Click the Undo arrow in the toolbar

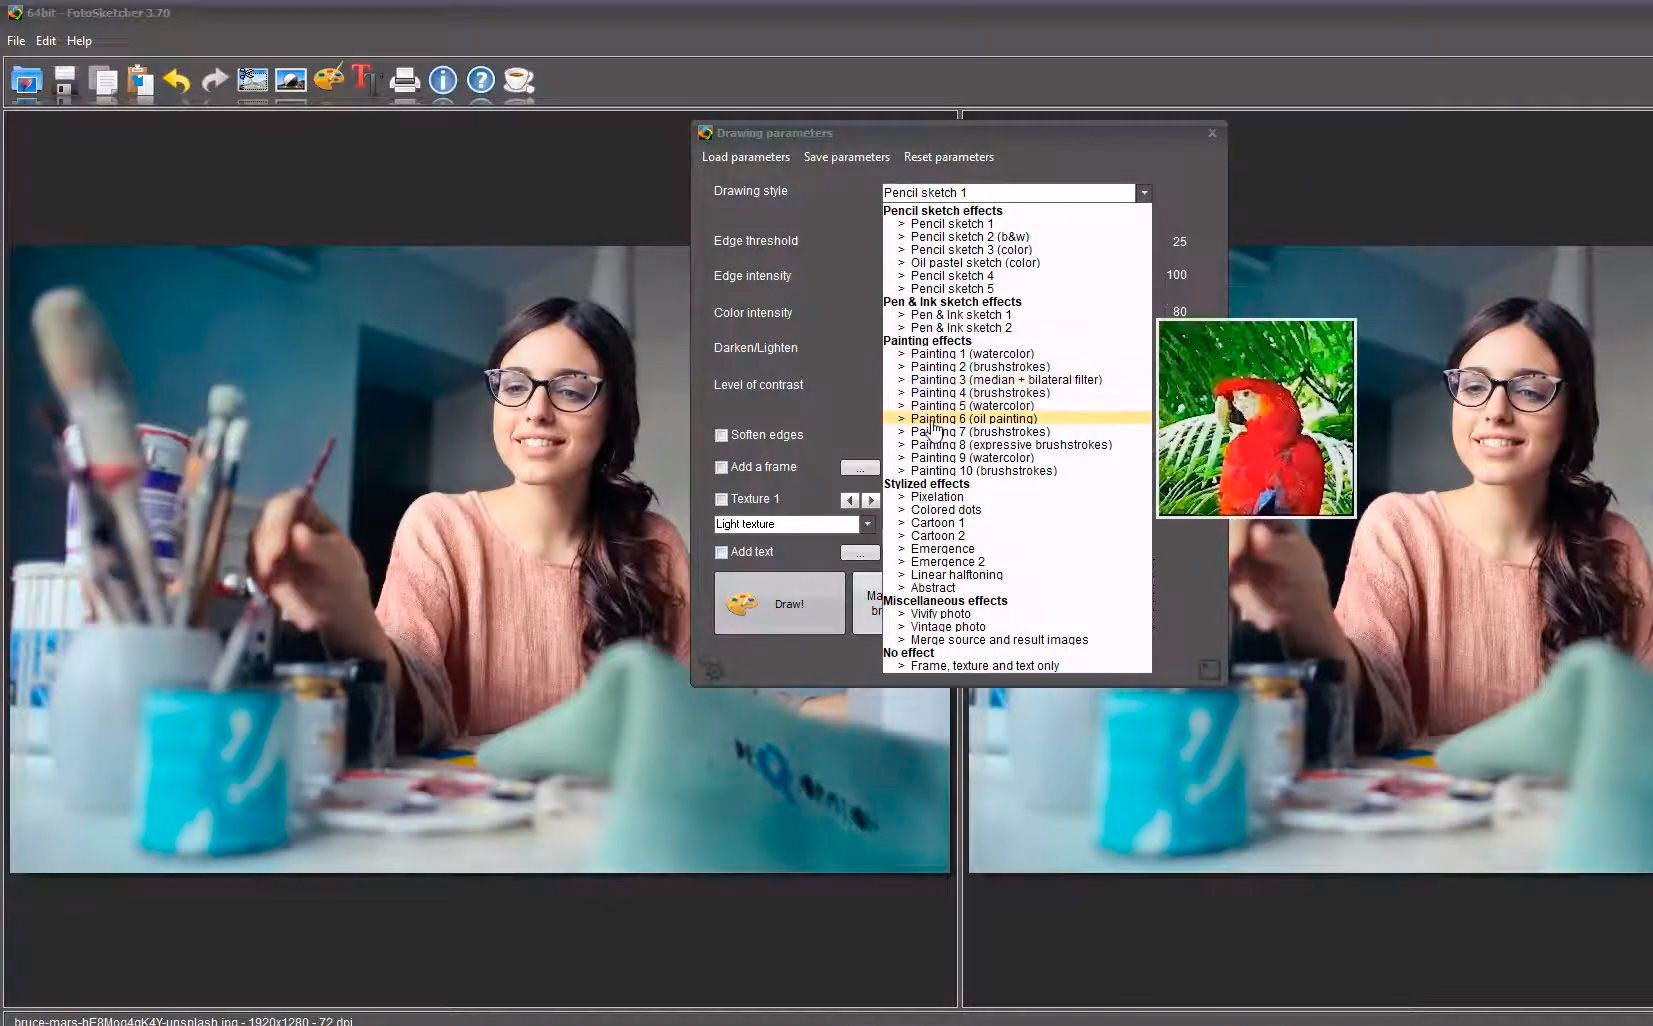click(178, 82)
